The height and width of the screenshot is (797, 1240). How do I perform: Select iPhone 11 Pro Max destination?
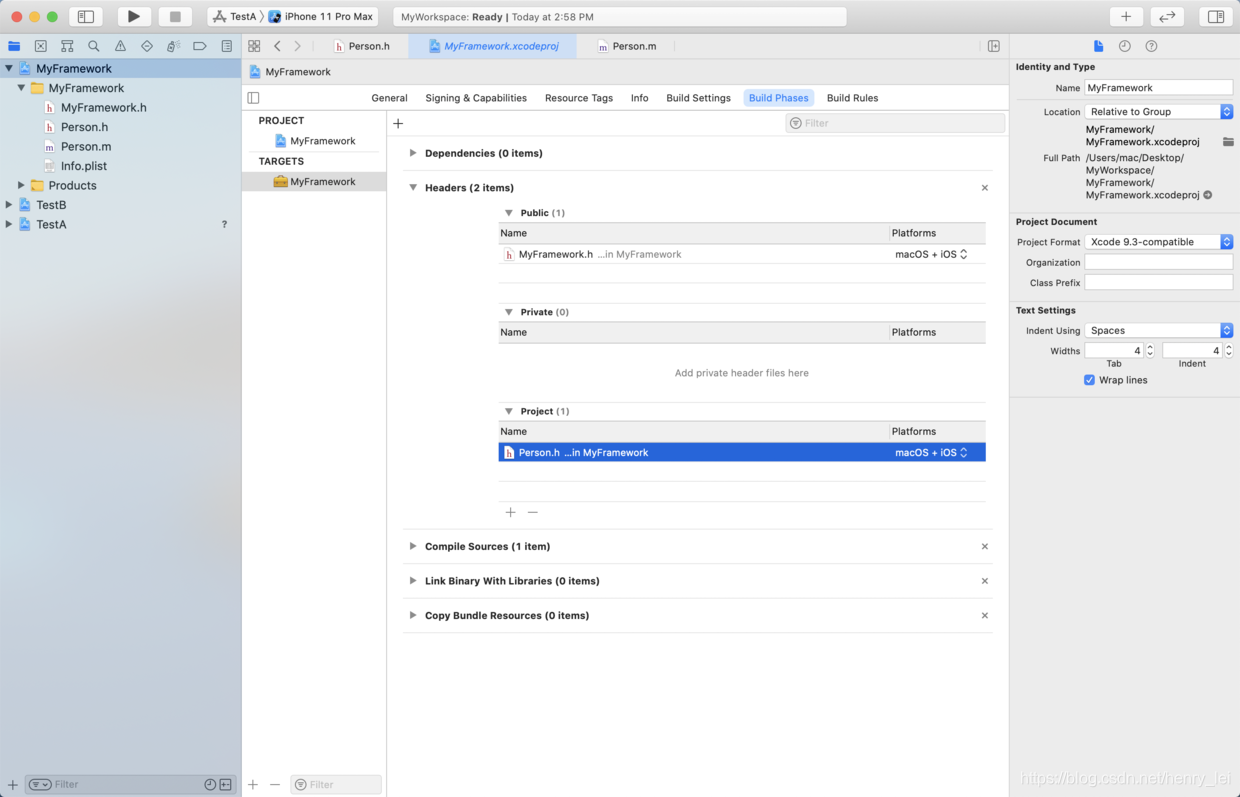[321, 17]
